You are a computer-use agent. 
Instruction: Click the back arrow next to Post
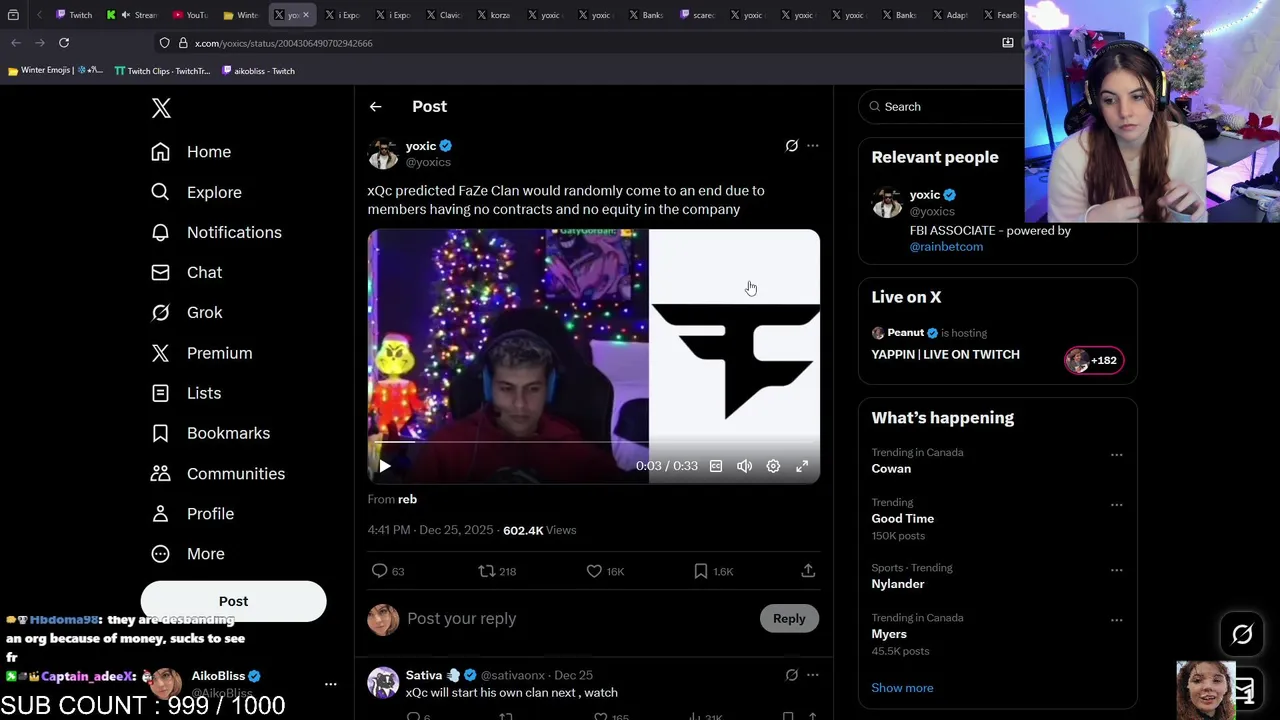[375, 107]
